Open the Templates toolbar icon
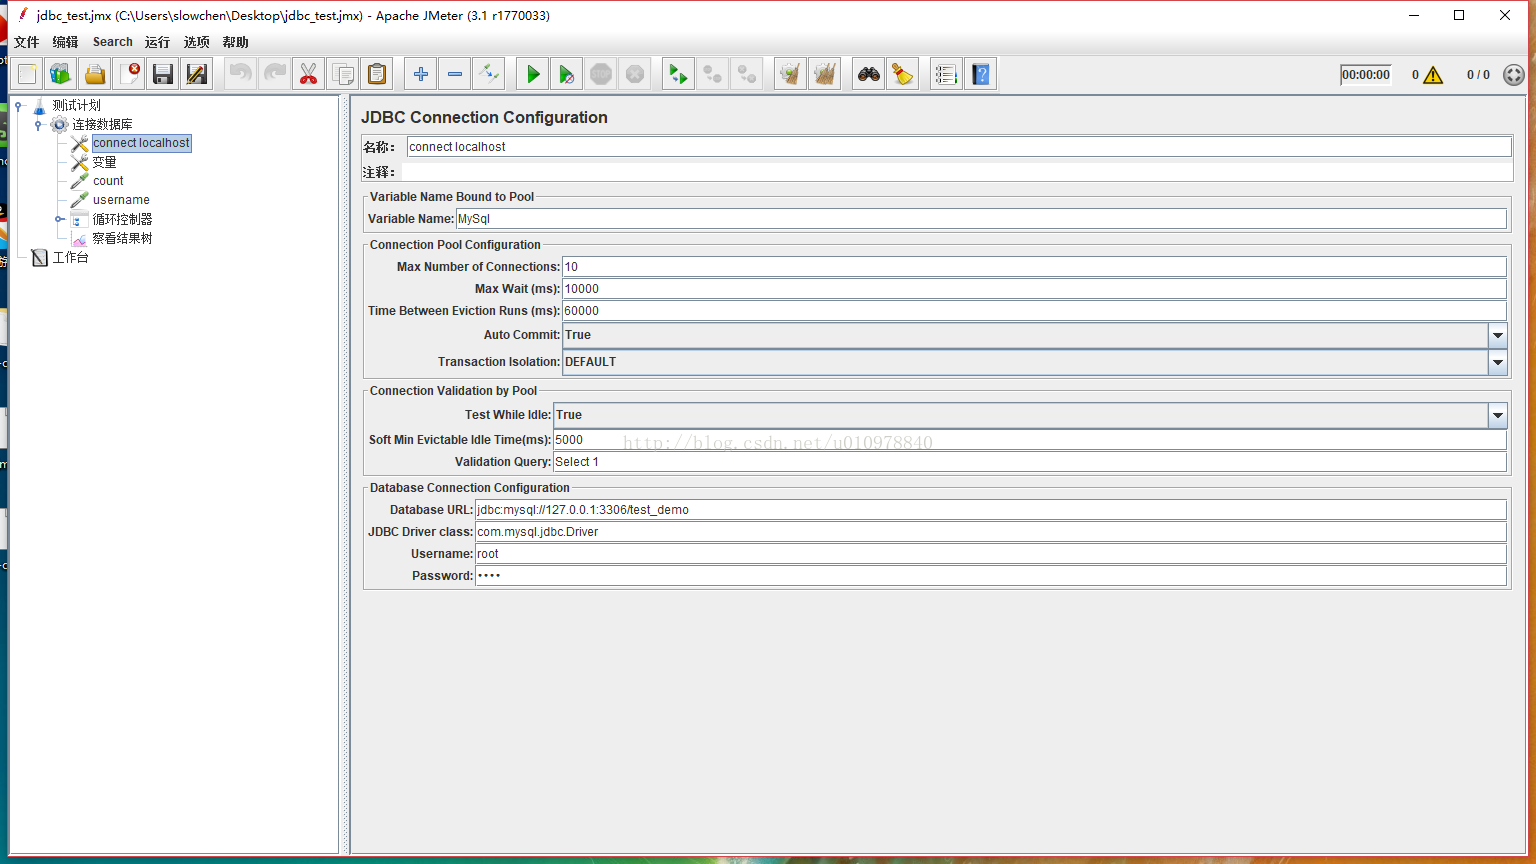 (61, 74)
